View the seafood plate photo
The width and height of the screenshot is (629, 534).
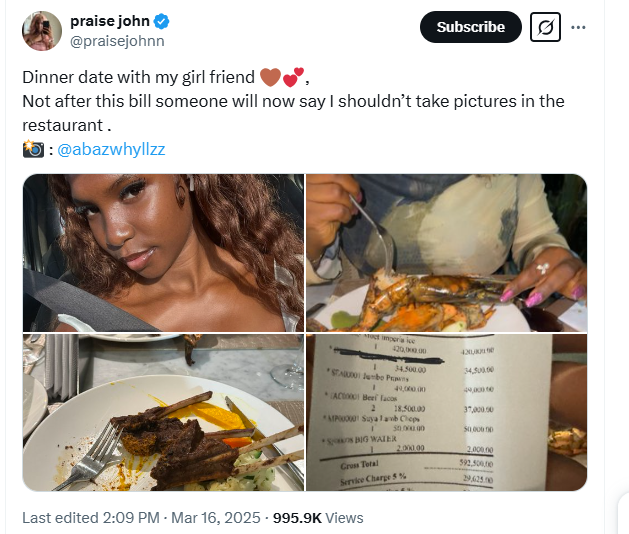(446, 252)
